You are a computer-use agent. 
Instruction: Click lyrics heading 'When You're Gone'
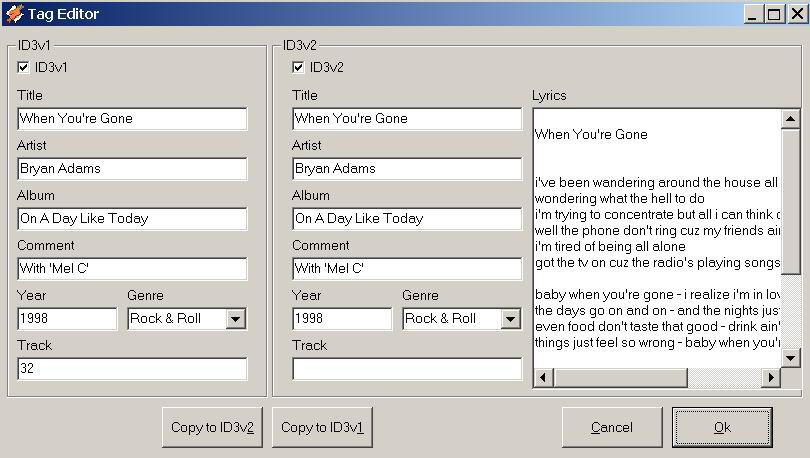click(591, 134)
